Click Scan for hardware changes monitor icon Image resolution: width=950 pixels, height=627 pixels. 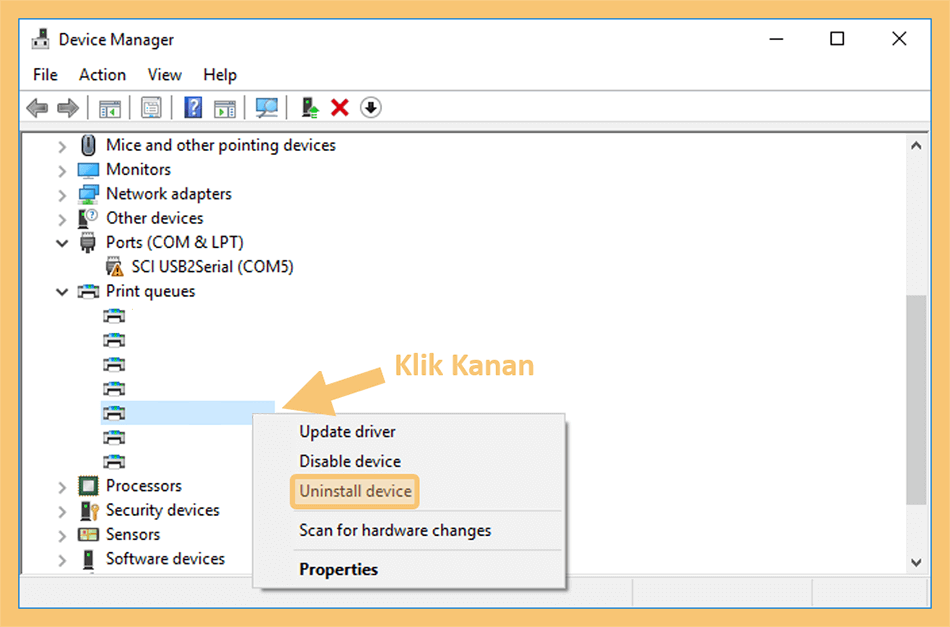tap(267, 108)
